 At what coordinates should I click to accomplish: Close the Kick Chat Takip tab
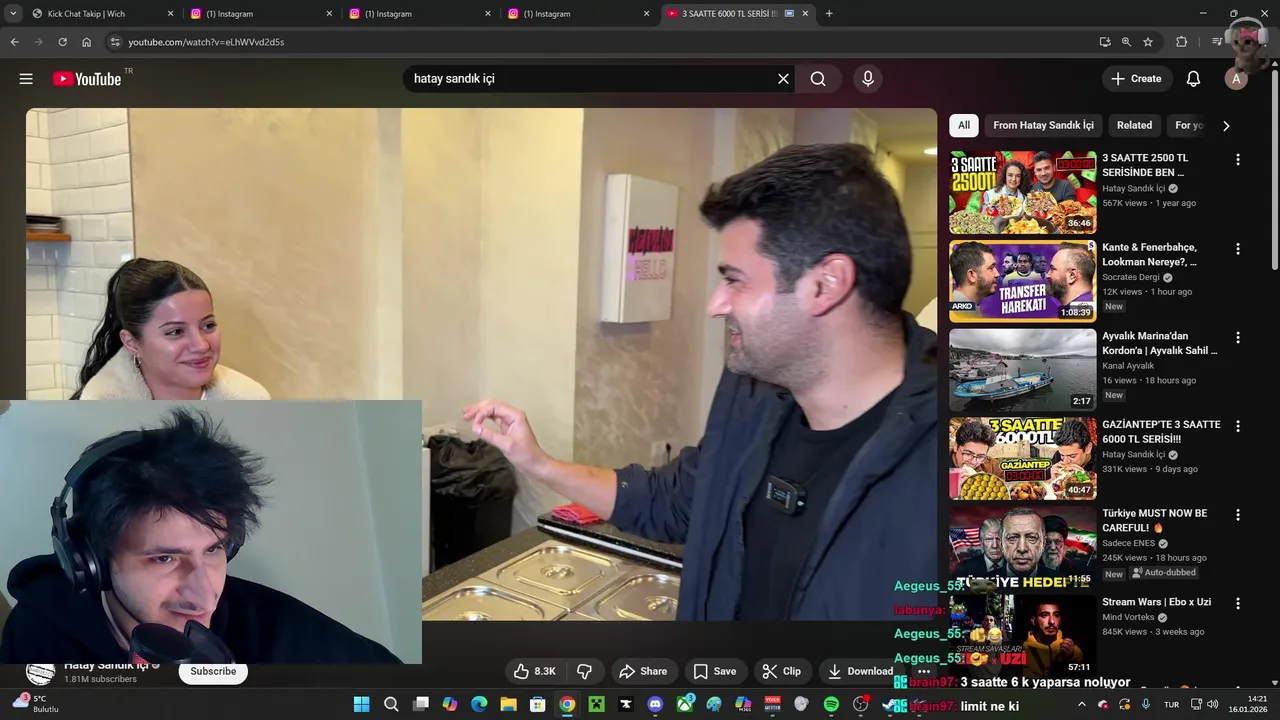pyautogui.click(x=170, y=14)
